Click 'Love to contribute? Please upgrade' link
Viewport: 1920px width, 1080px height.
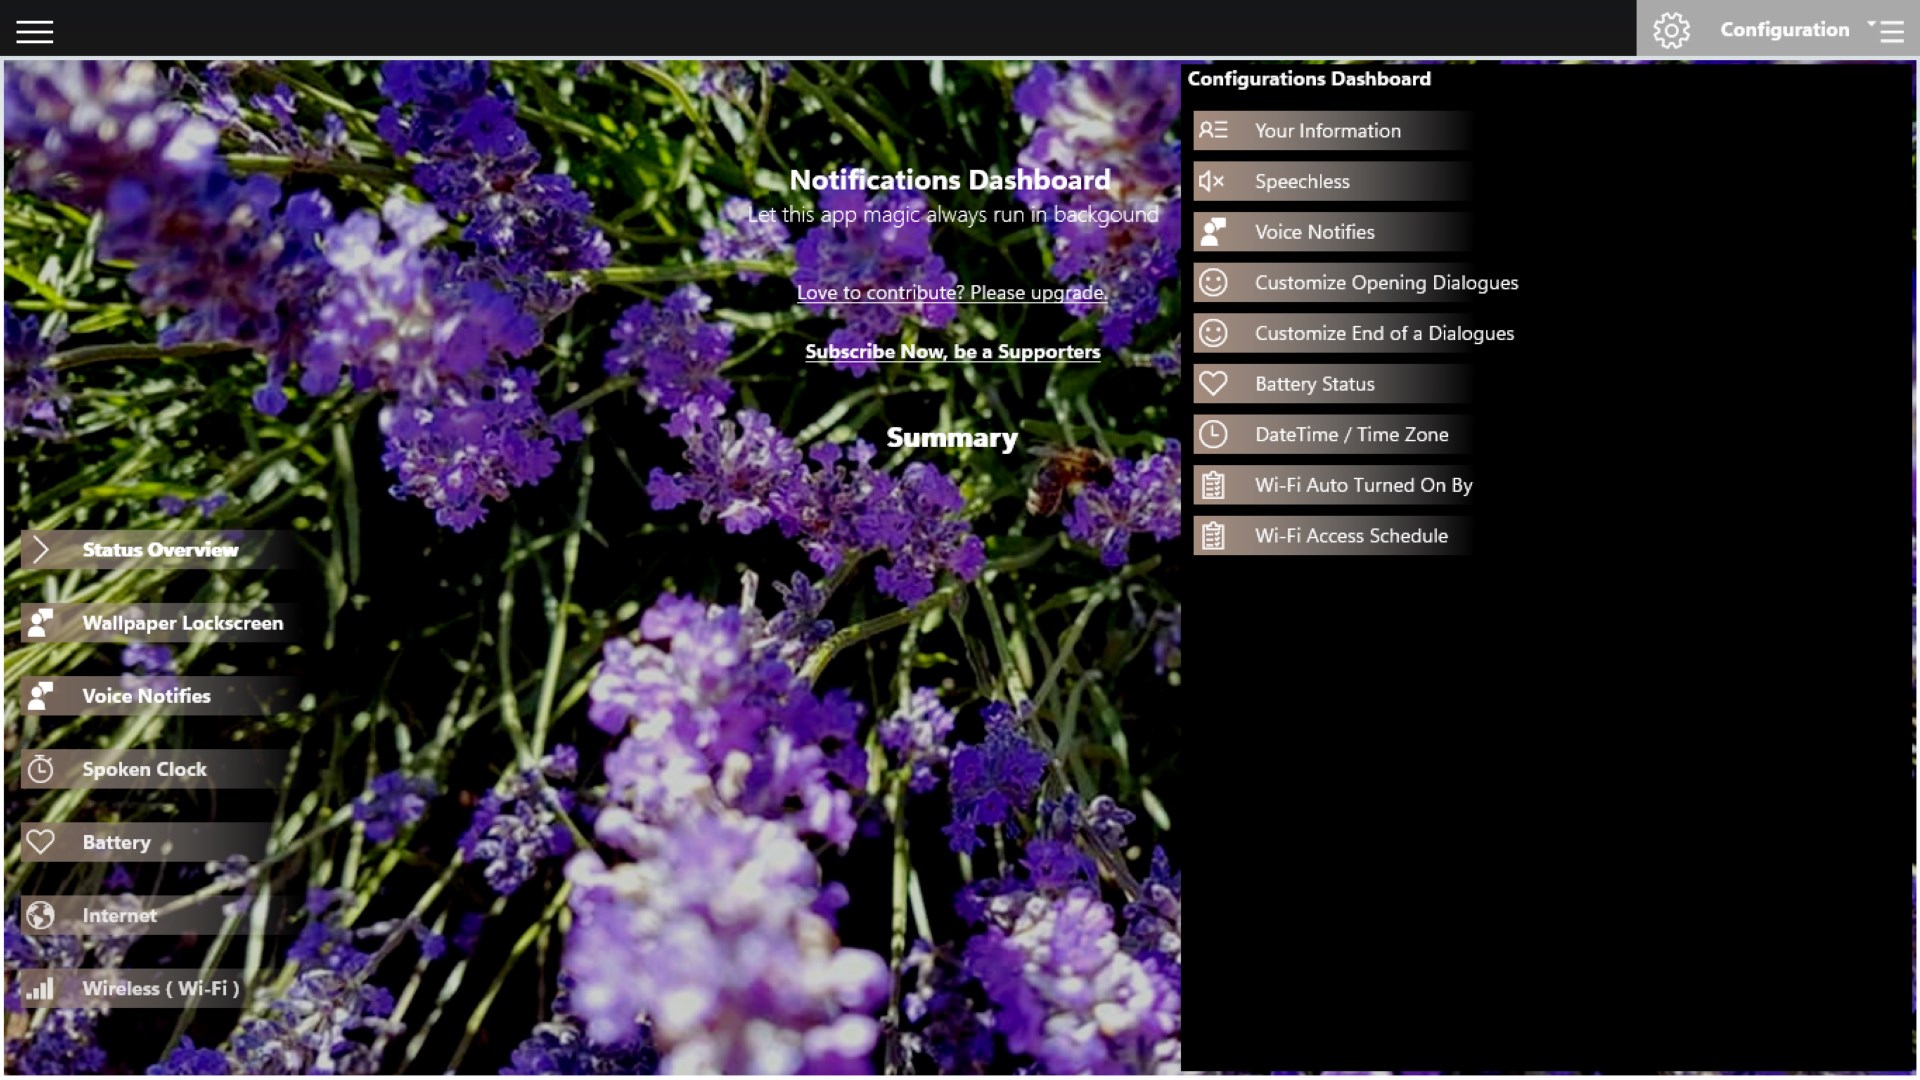[x=951, y=292]
